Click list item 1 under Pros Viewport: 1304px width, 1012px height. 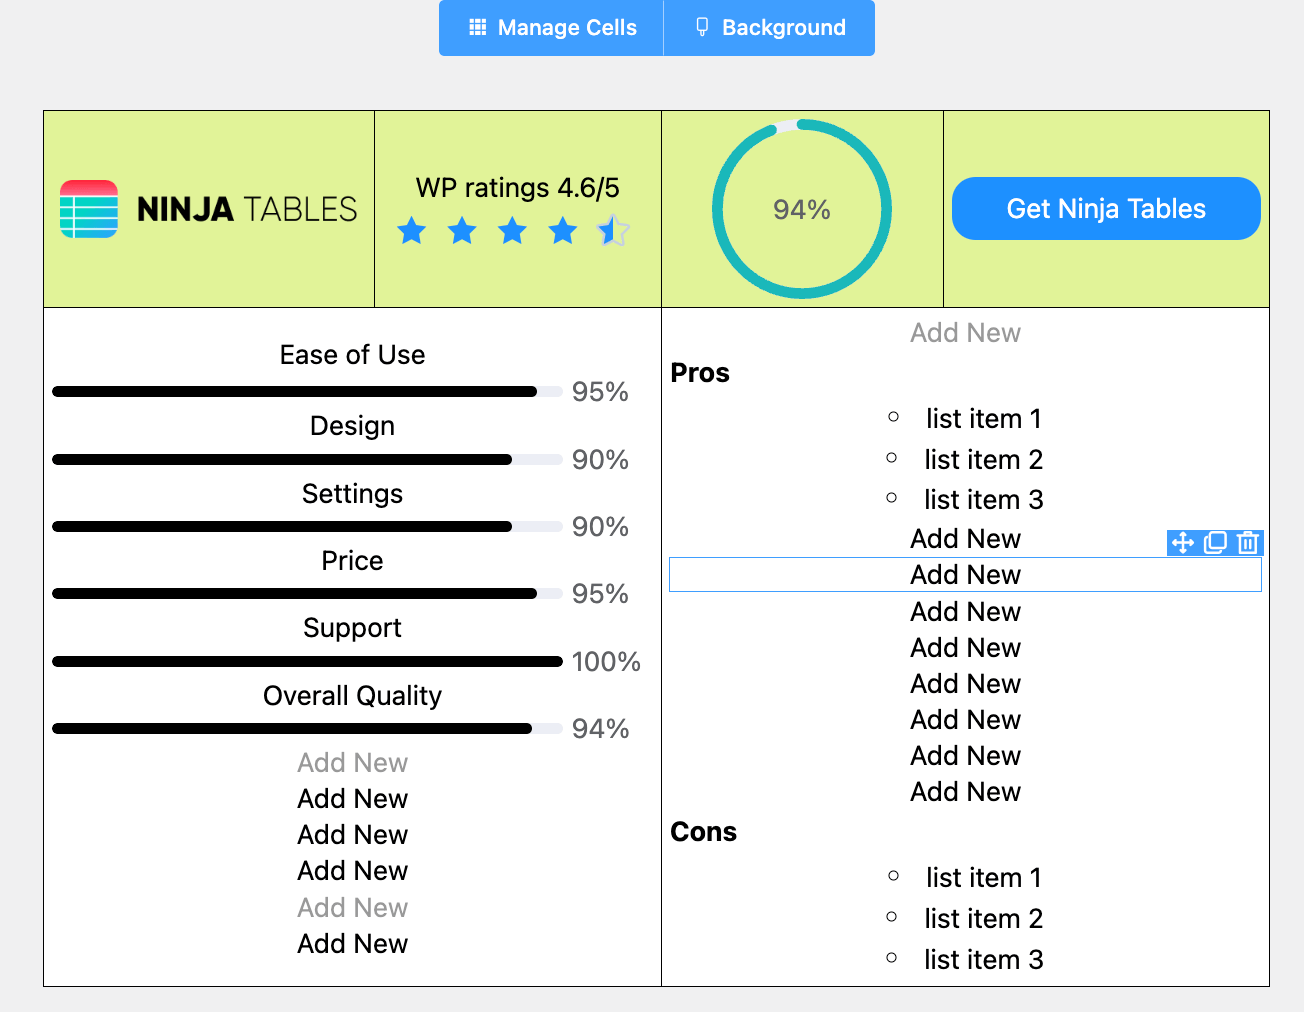[x=983, y=418]
